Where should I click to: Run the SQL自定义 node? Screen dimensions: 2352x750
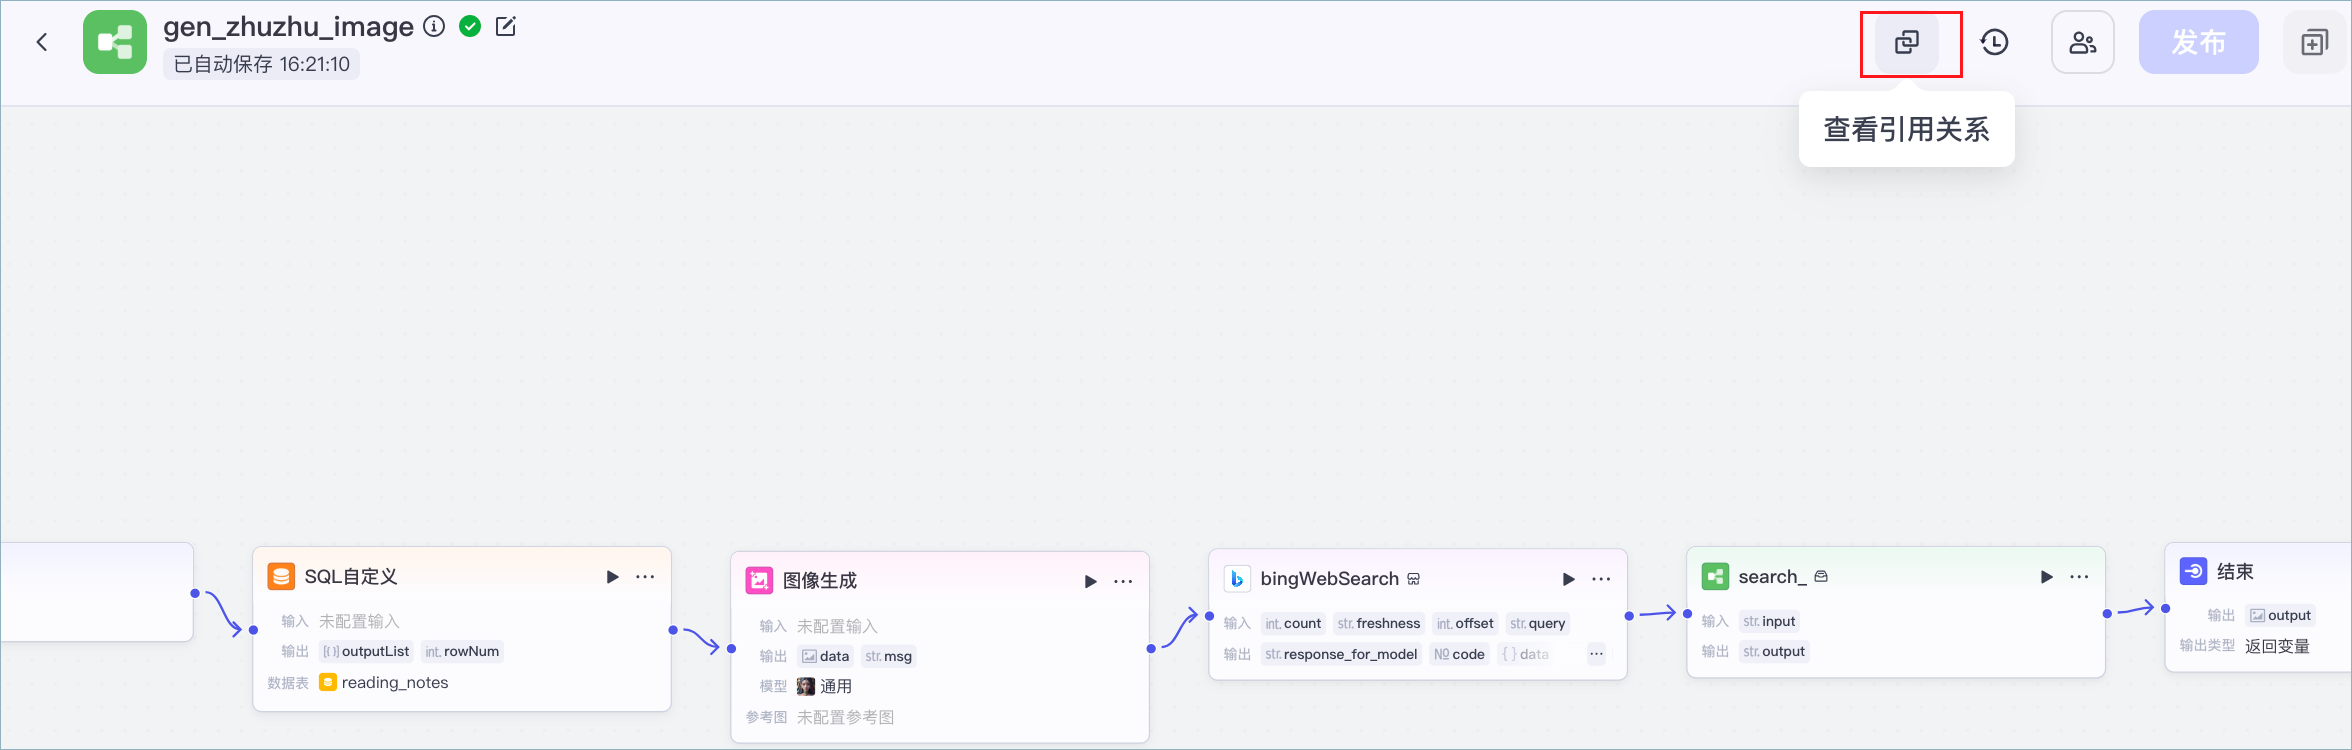613,577
